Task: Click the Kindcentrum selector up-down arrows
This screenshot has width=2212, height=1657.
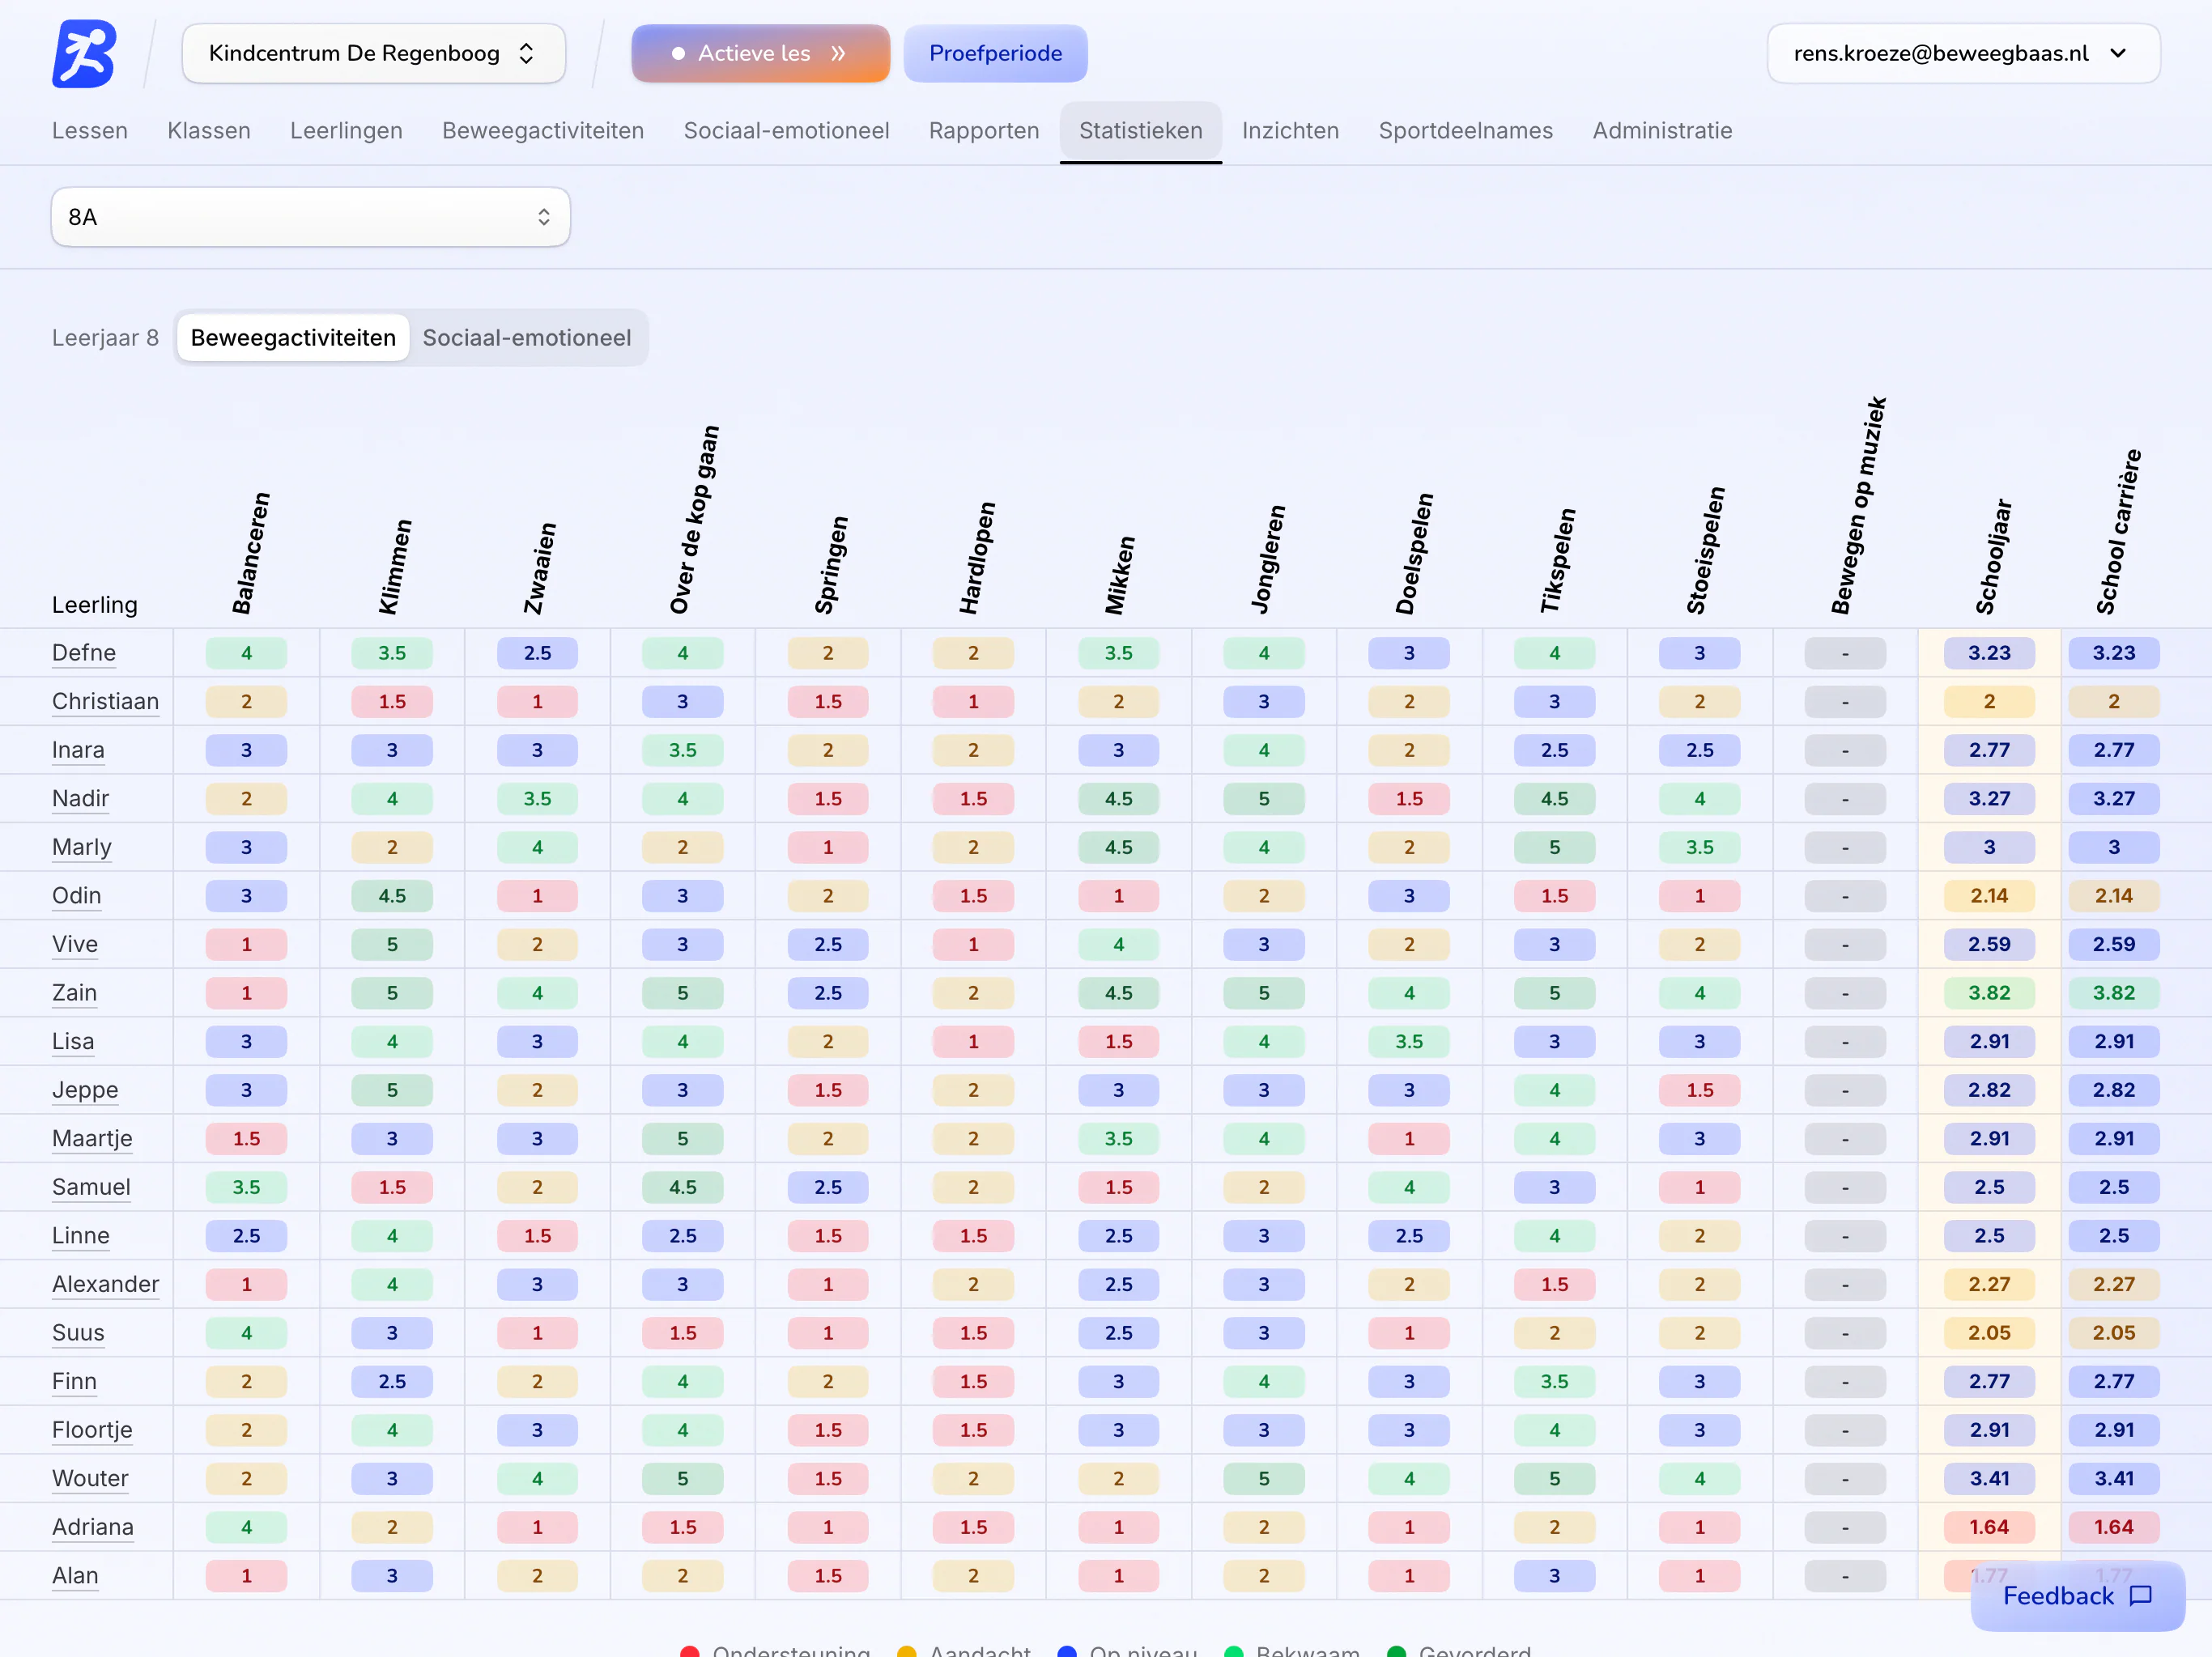Action: tap(526, 53)
